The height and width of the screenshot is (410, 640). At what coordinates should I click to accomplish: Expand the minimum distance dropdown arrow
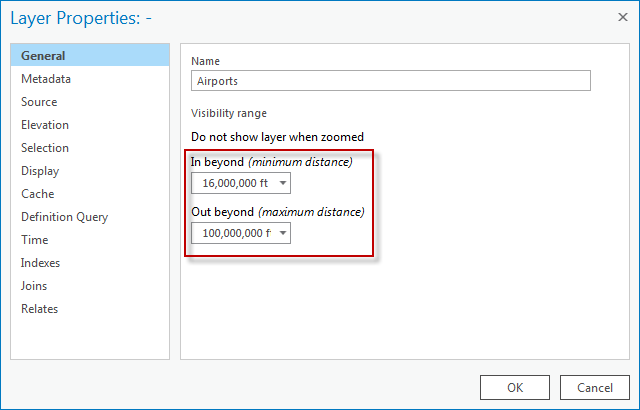[284, 183]
